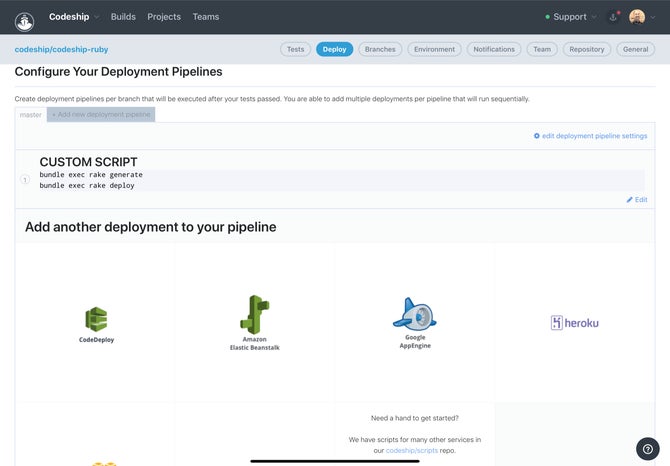The image size is (670, 466).
Task: Open codeship/codeship-ruby project link
Action: [61, 50]
